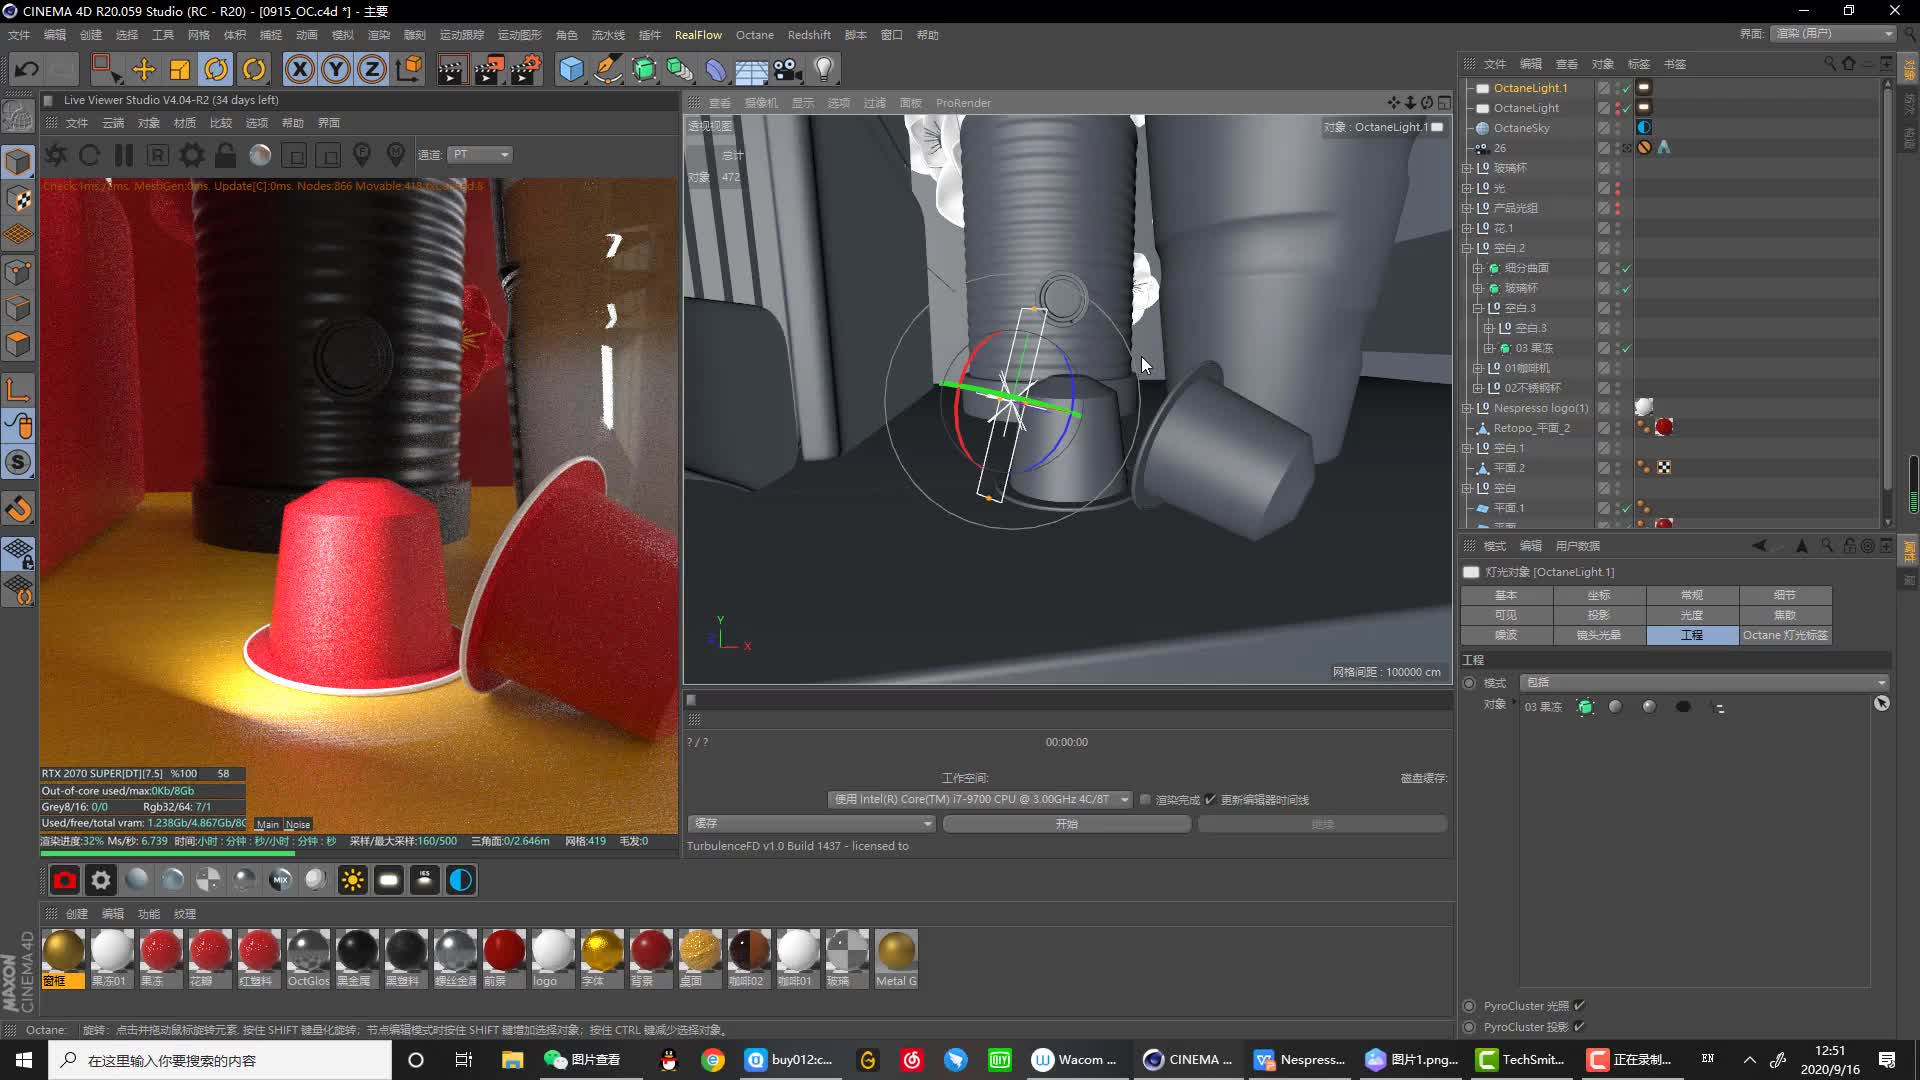Open the 缓存 dropdown
Screen dimensions: 1920x1080
click(x=812, y=824)
